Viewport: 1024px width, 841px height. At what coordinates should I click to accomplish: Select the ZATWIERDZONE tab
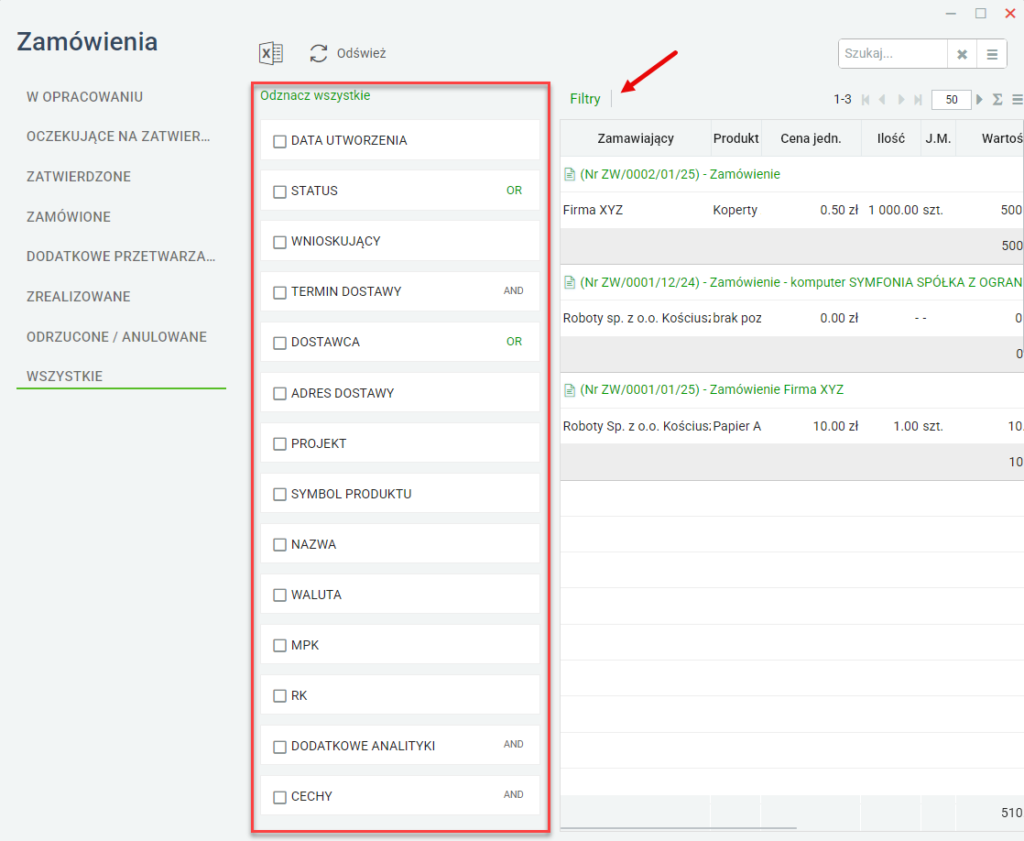[x=78, y=176]
